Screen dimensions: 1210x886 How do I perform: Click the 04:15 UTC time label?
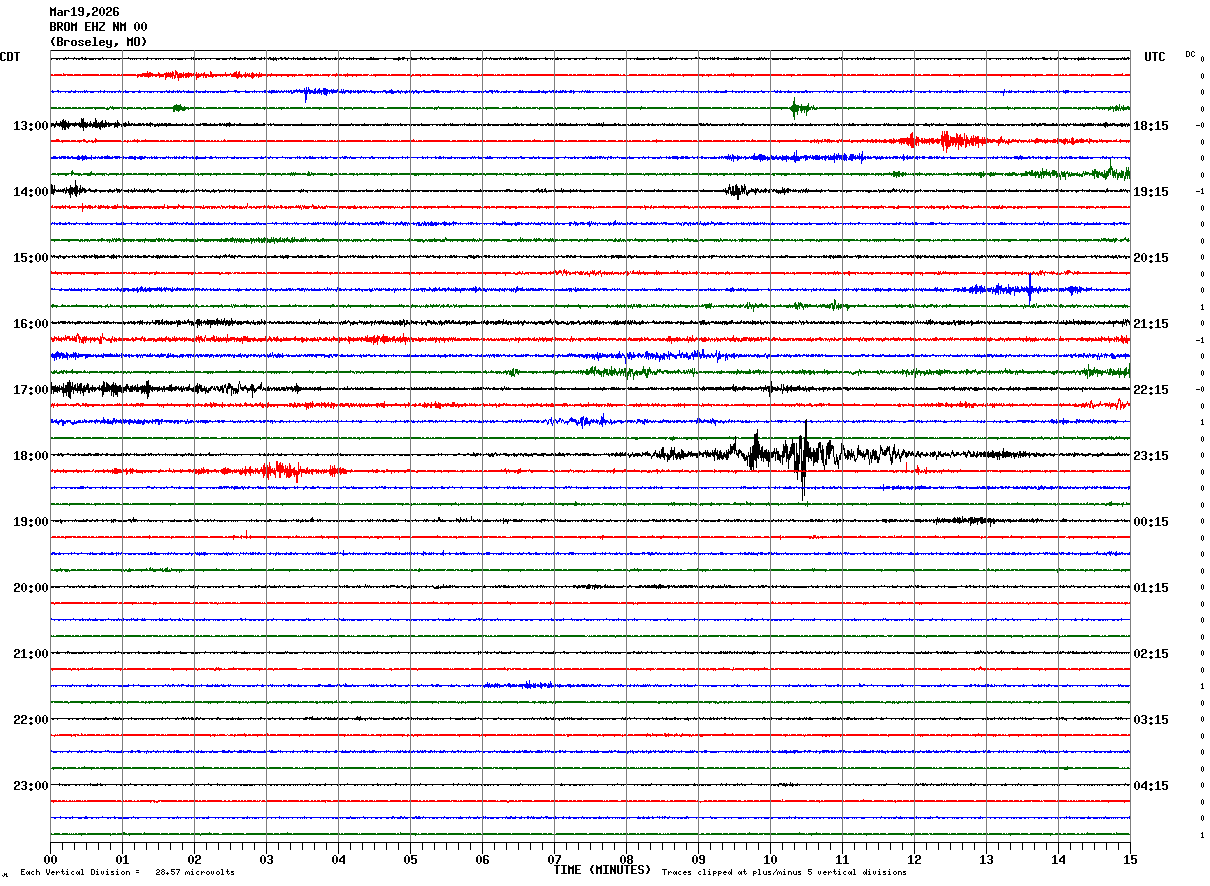1151,786
